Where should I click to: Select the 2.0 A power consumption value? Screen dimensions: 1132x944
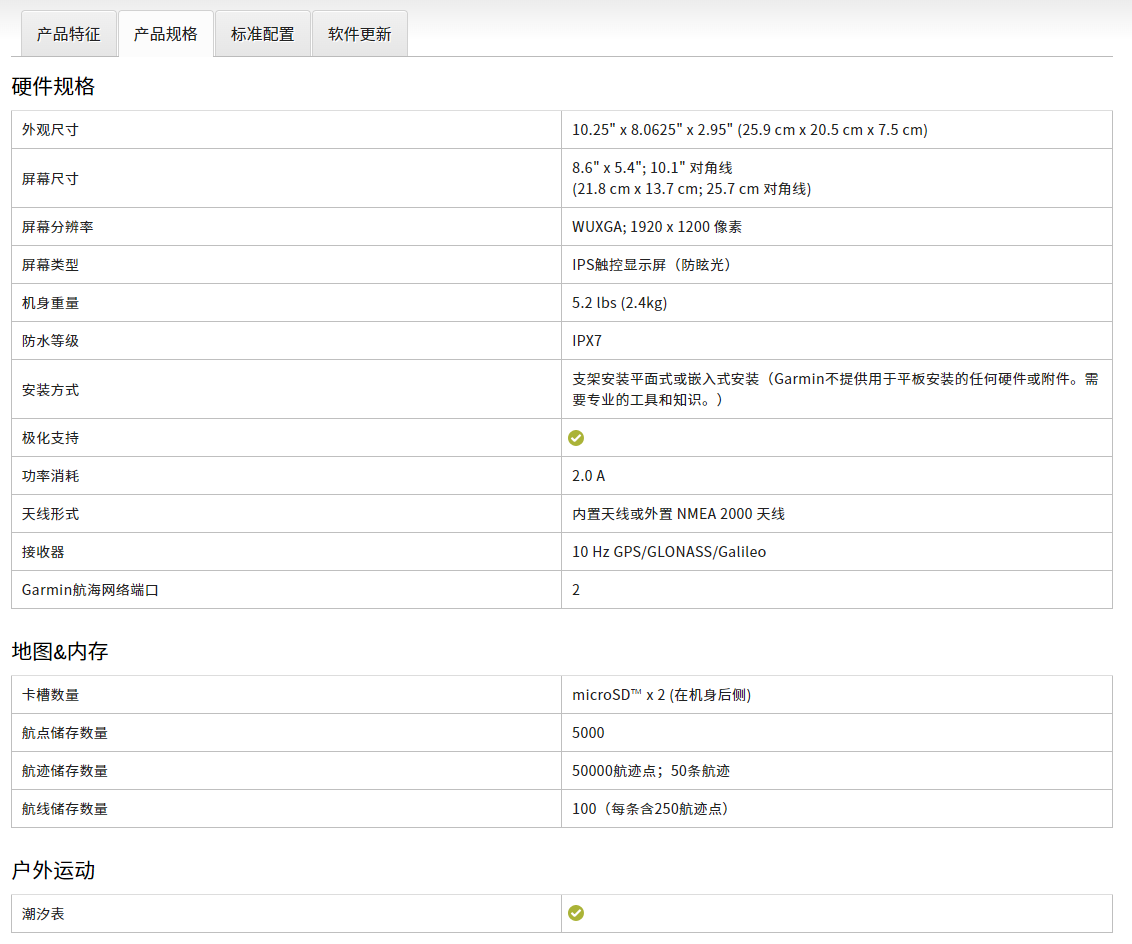coord(588,476)
